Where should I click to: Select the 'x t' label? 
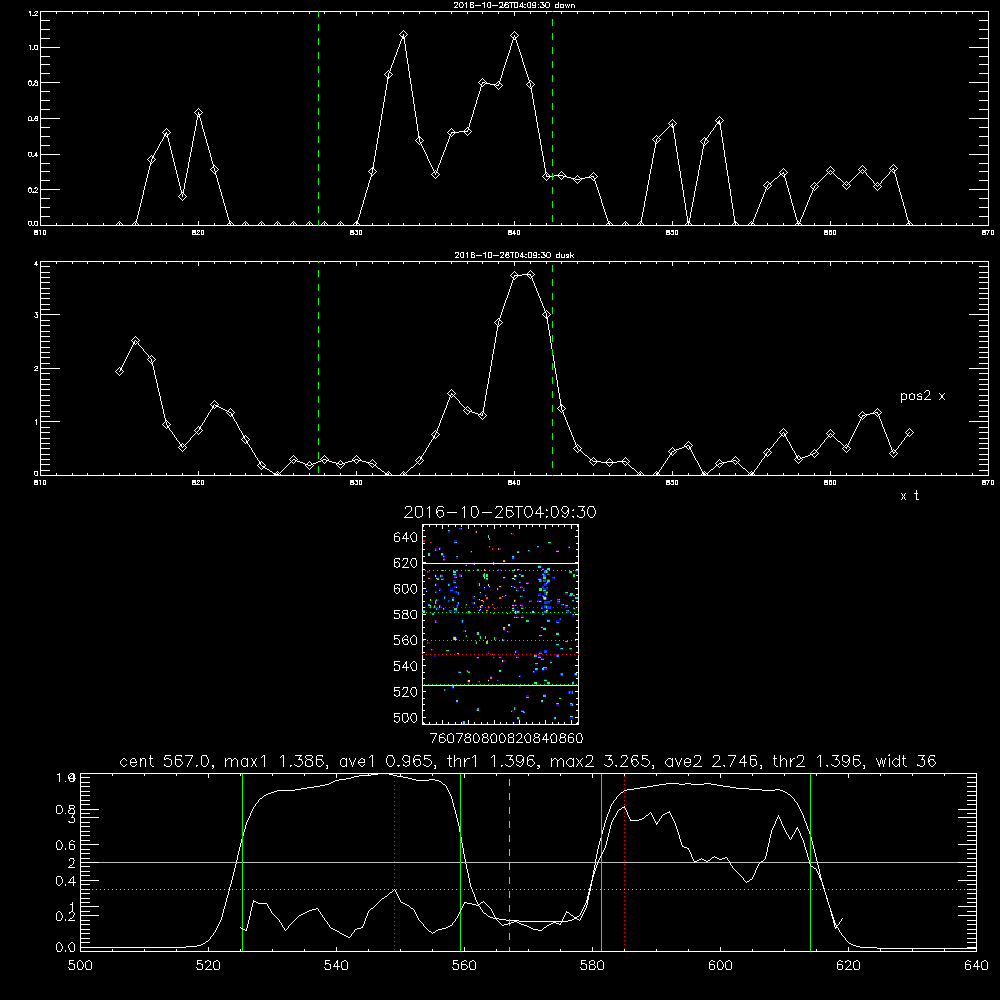coord(909,496)
